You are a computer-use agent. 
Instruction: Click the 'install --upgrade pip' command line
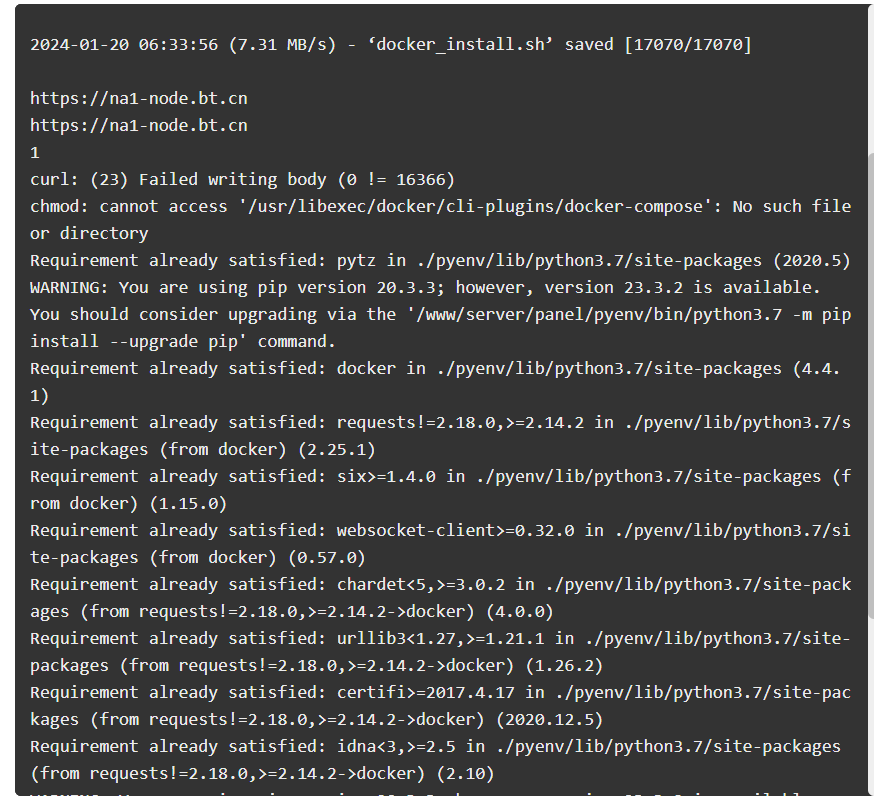click(x=183, y=341)
